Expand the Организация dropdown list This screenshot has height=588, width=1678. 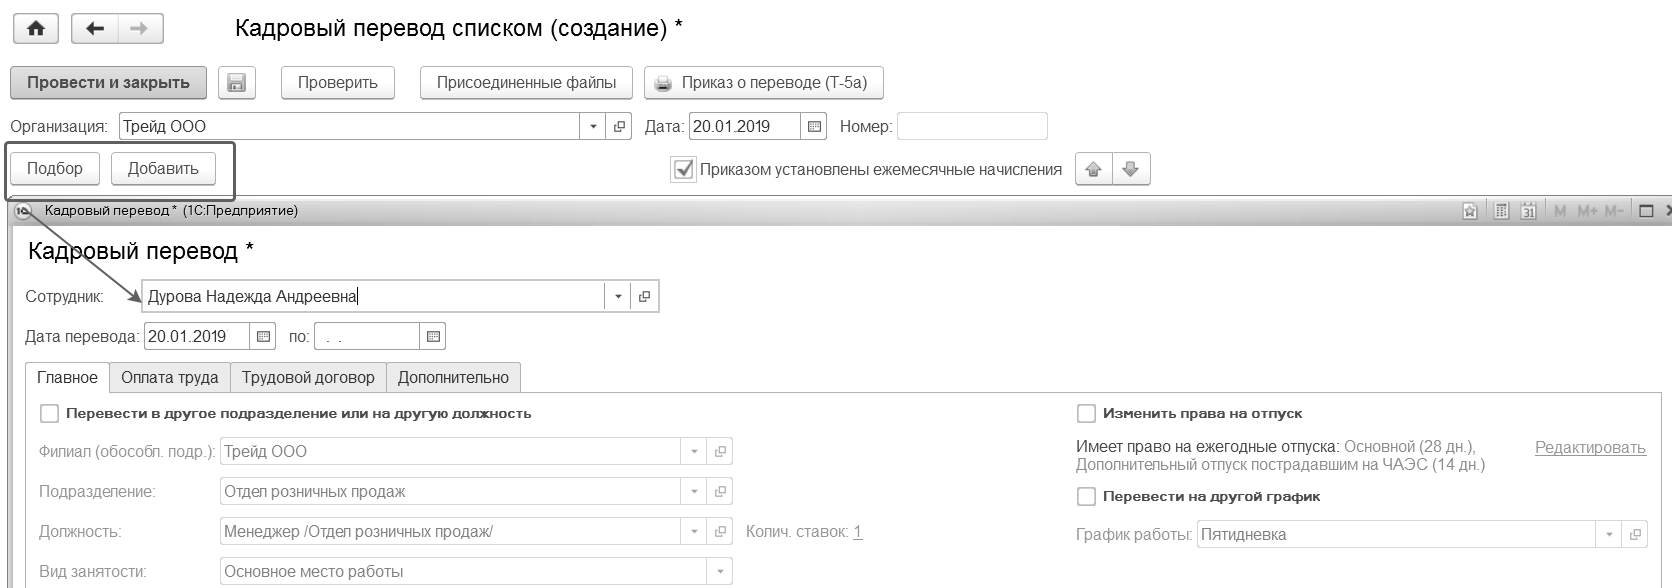[x=593, y=127]
